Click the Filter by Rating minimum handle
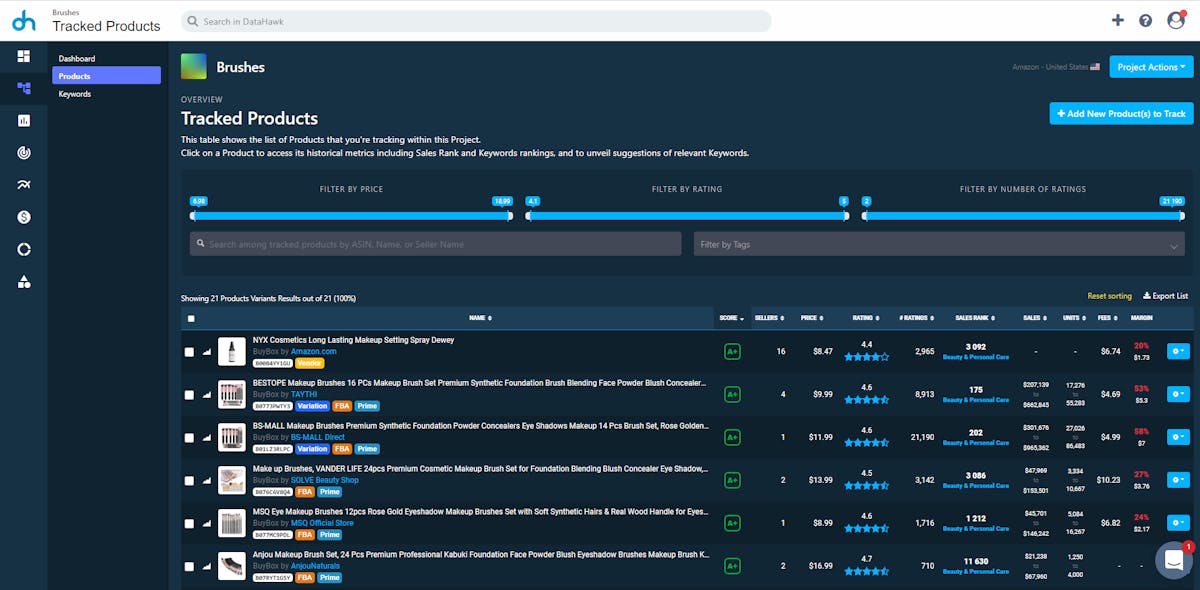This screenshot has width=1200, height=590. 528,215
